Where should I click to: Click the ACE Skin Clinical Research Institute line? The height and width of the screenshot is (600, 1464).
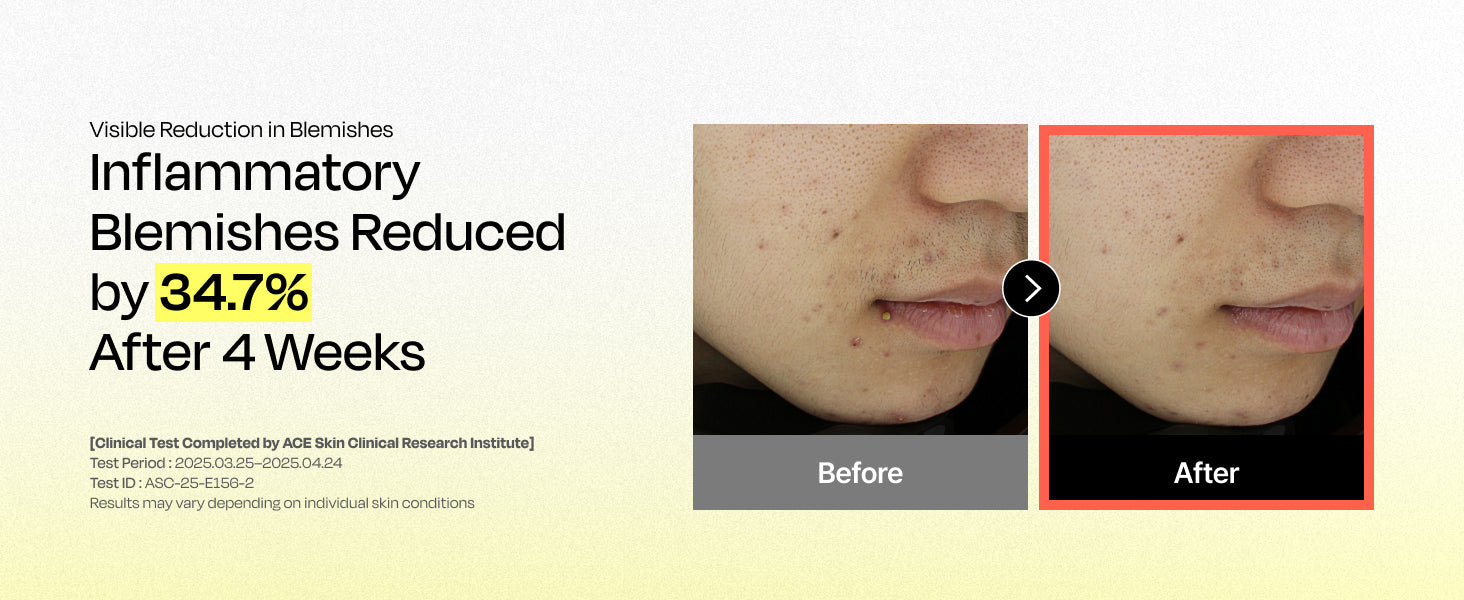click(312, 443)
